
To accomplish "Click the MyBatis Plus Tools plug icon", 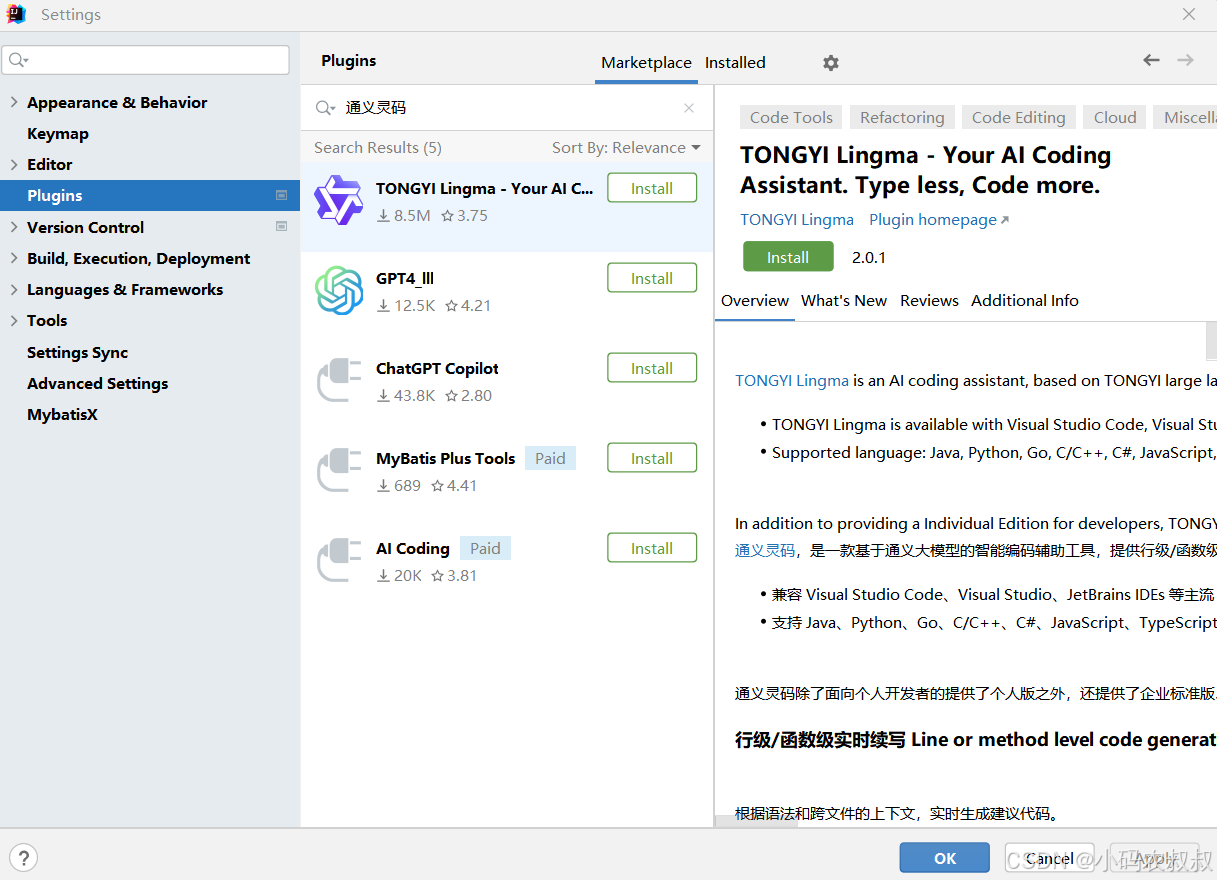I will 338,470.
